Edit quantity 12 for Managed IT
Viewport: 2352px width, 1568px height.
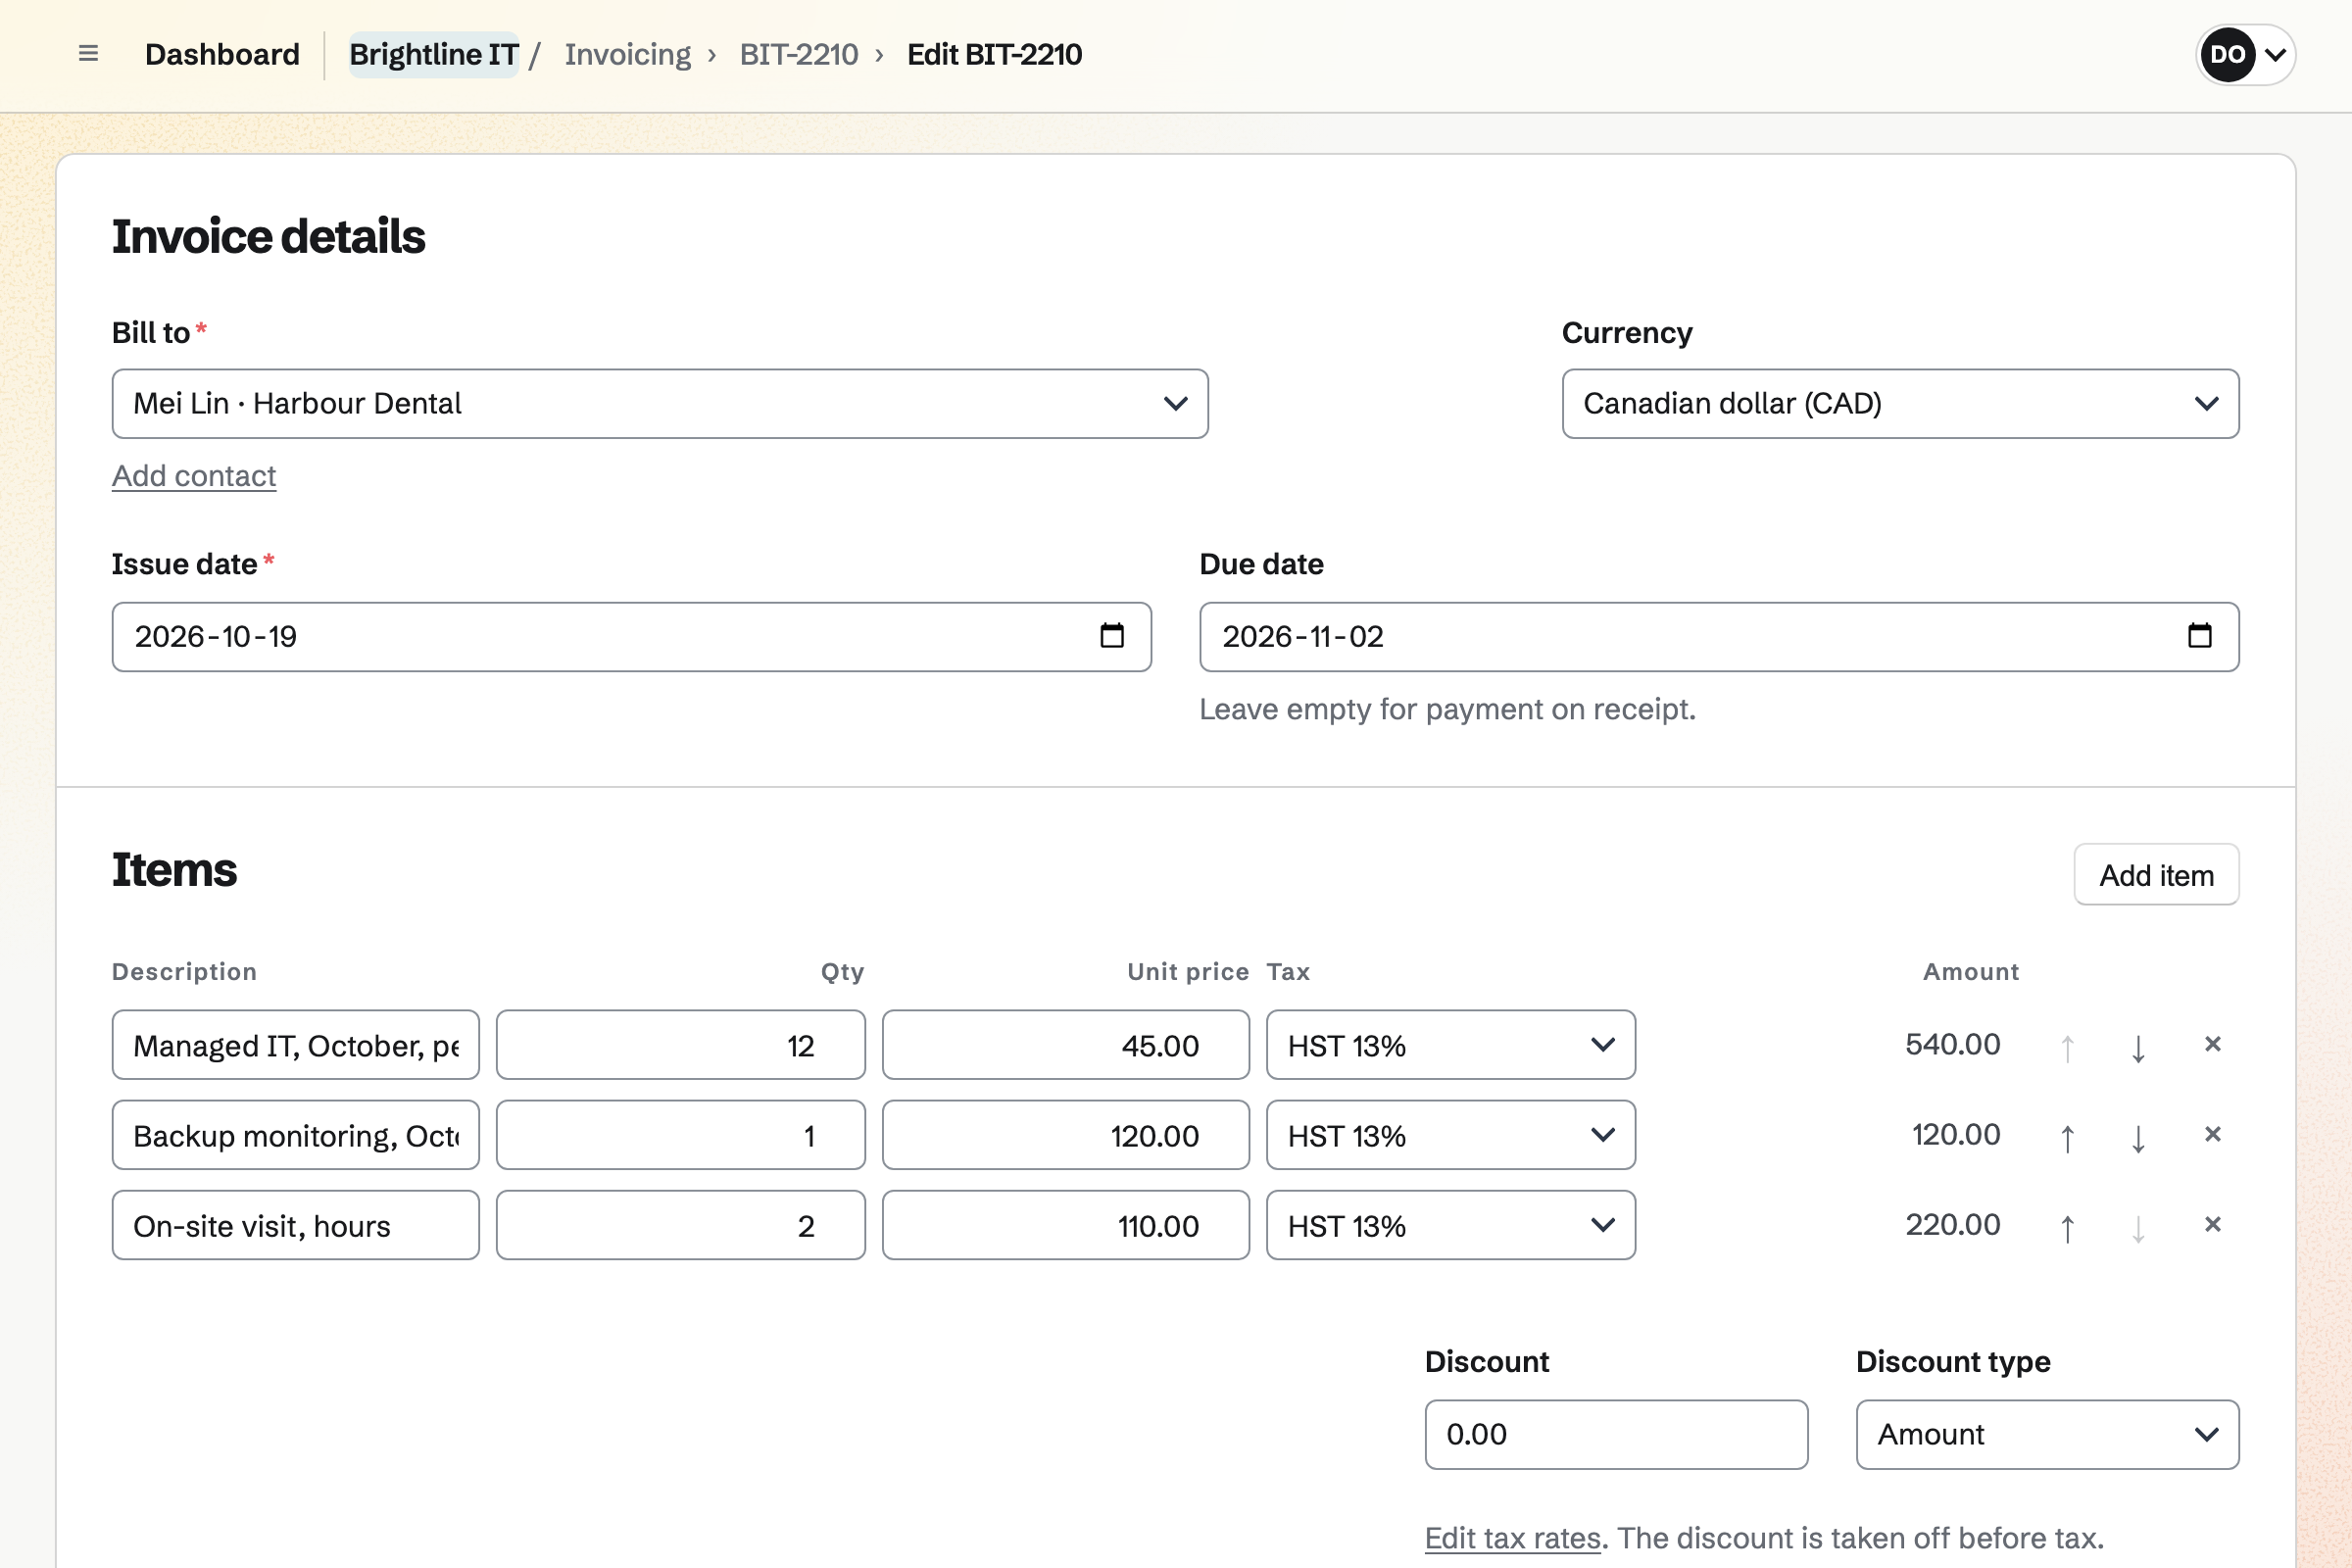[680, 1045]
